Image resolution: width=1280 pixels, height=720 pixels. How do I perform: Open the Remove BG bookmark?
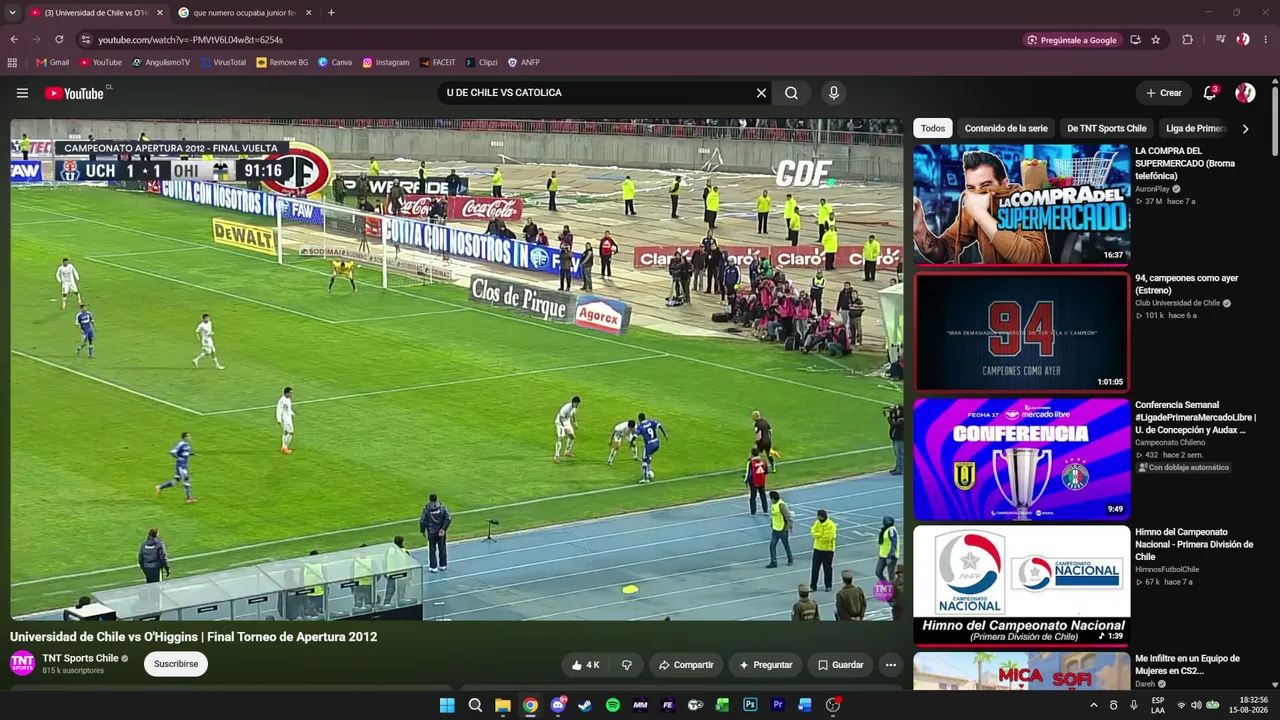[282, 62]
